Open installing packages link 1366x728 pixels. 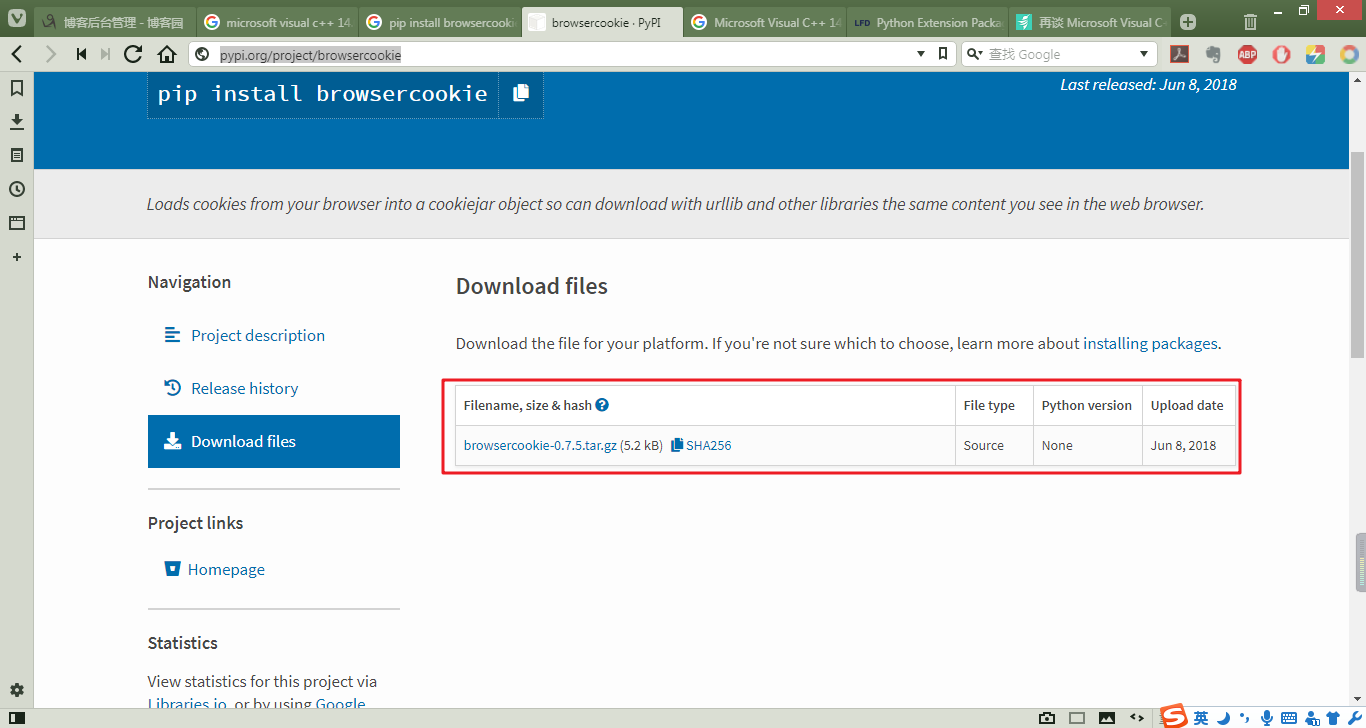[1150, 343]
